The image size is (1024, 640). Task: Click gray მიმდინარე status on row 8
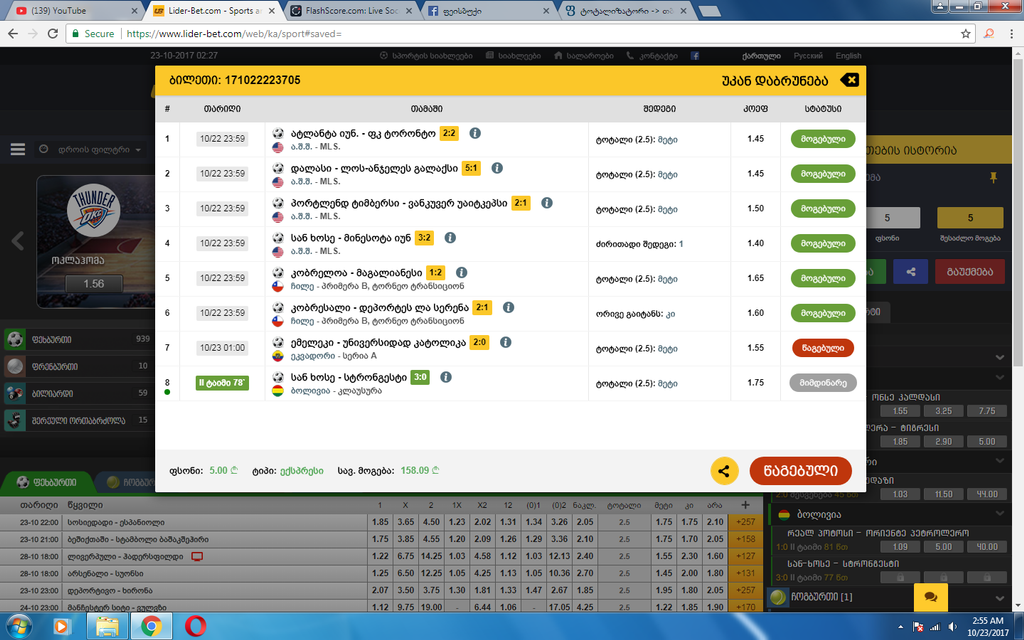[x=823, y=383]
